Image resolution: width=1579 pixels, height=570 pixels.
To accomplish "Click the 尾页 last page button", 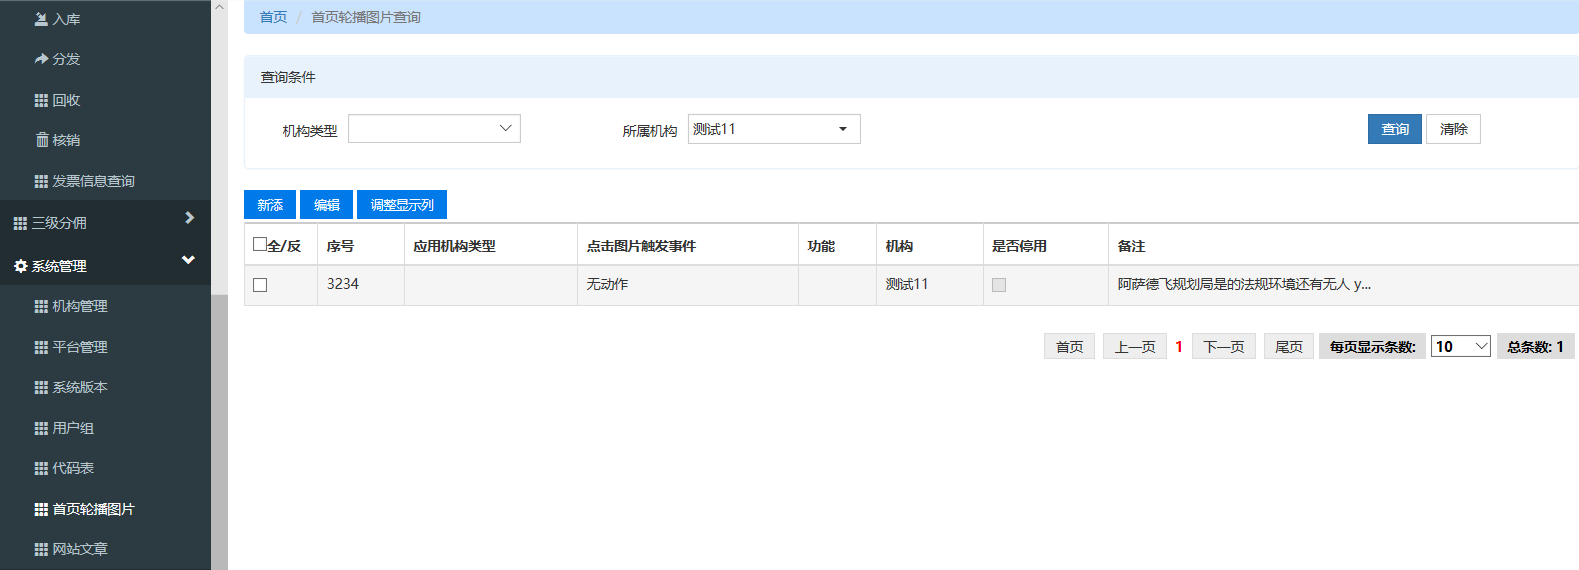I will [x=1289, y=346].
